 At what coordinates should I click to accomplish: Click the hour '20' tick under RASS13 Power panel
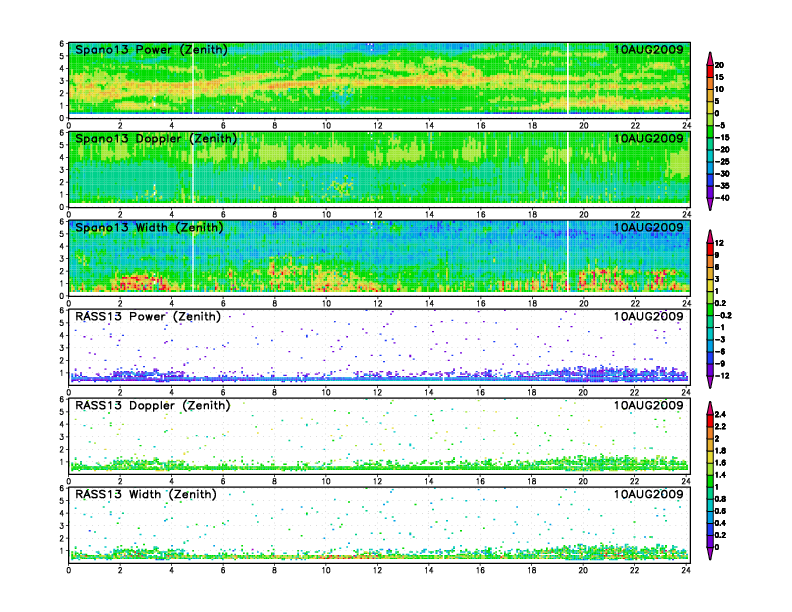584,392
